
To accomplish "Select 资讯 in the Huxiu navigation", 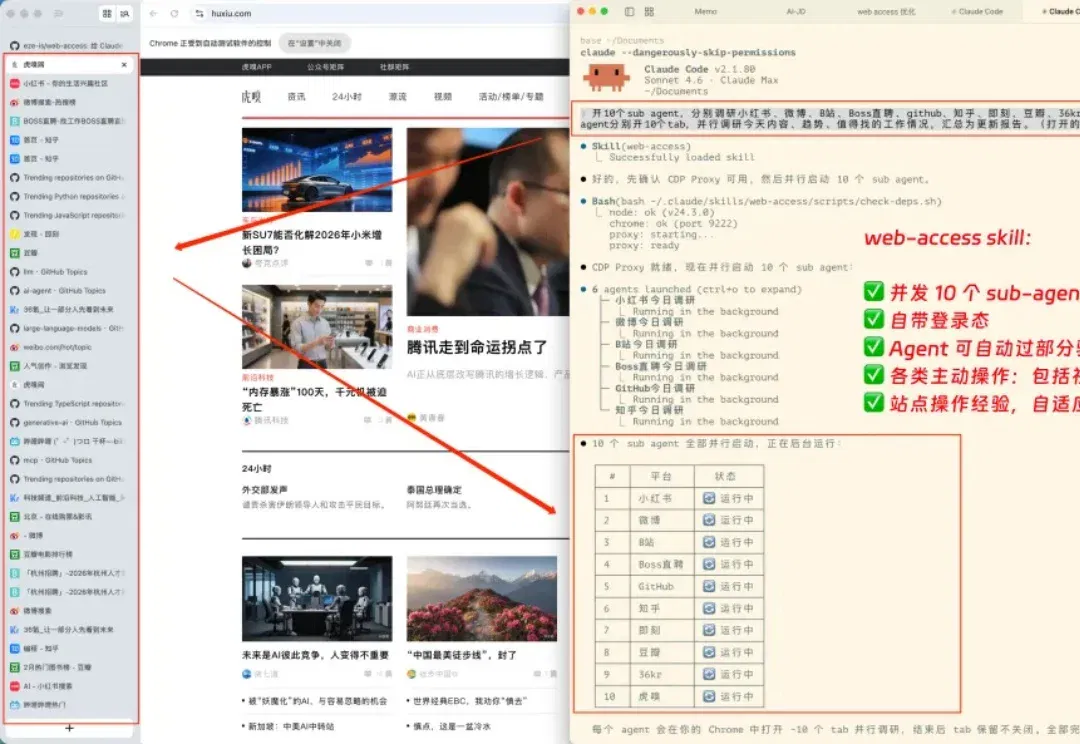I will (x=296, y=96).
